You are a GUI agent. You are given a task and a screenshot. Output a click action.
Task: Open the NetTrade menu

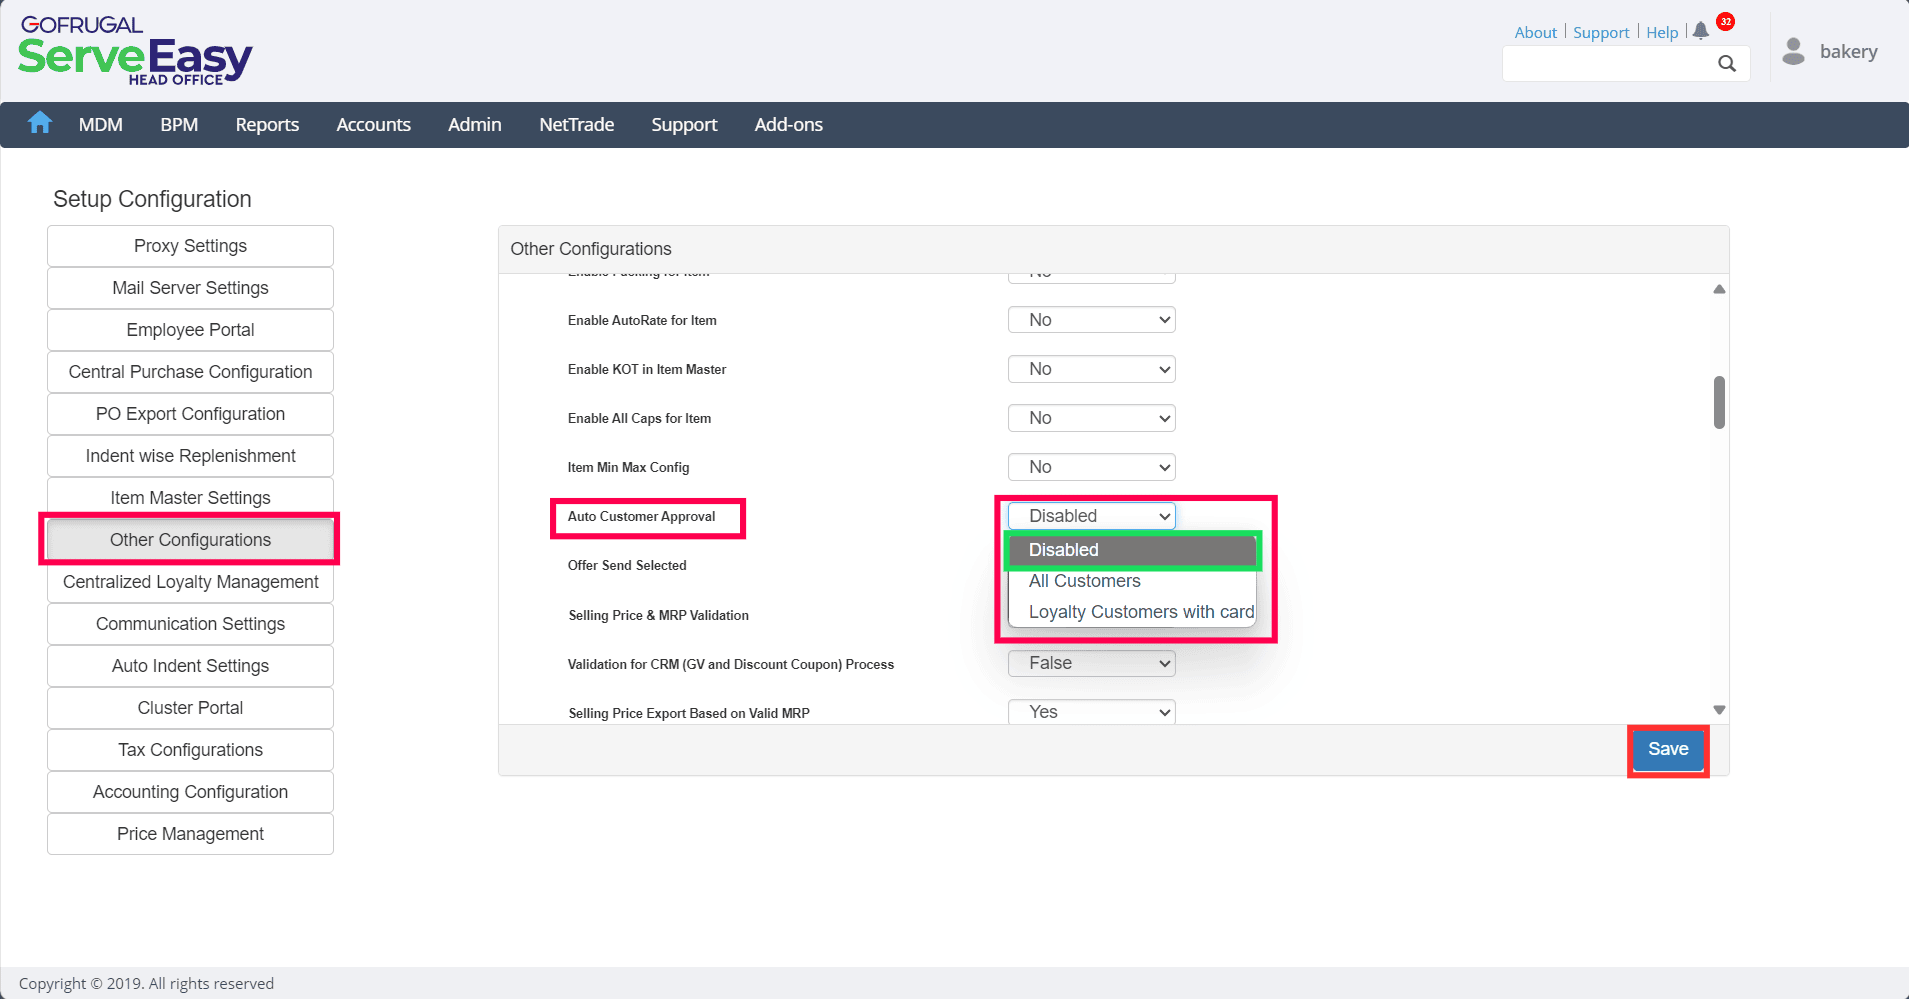click(577, 125)
